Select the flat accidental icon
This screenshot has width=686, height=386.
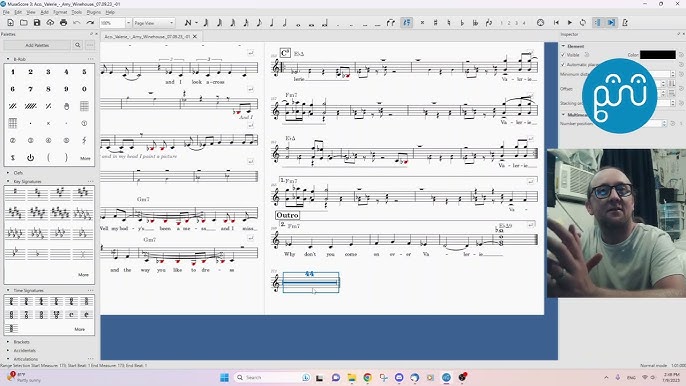click(x=462, y=23)
